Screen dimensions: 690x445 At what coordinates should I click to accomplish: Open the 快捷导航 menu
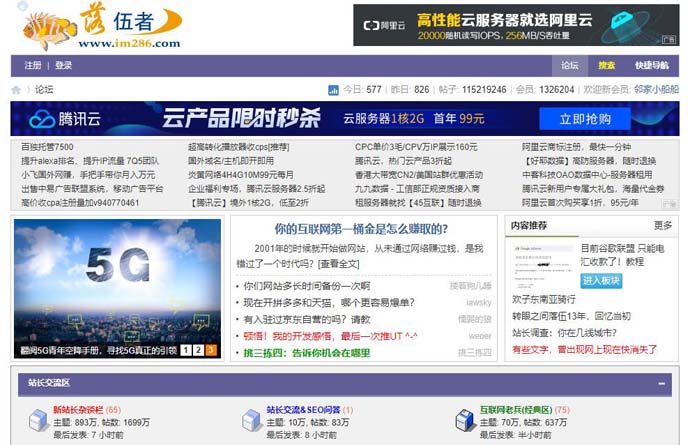pos(652,66)
